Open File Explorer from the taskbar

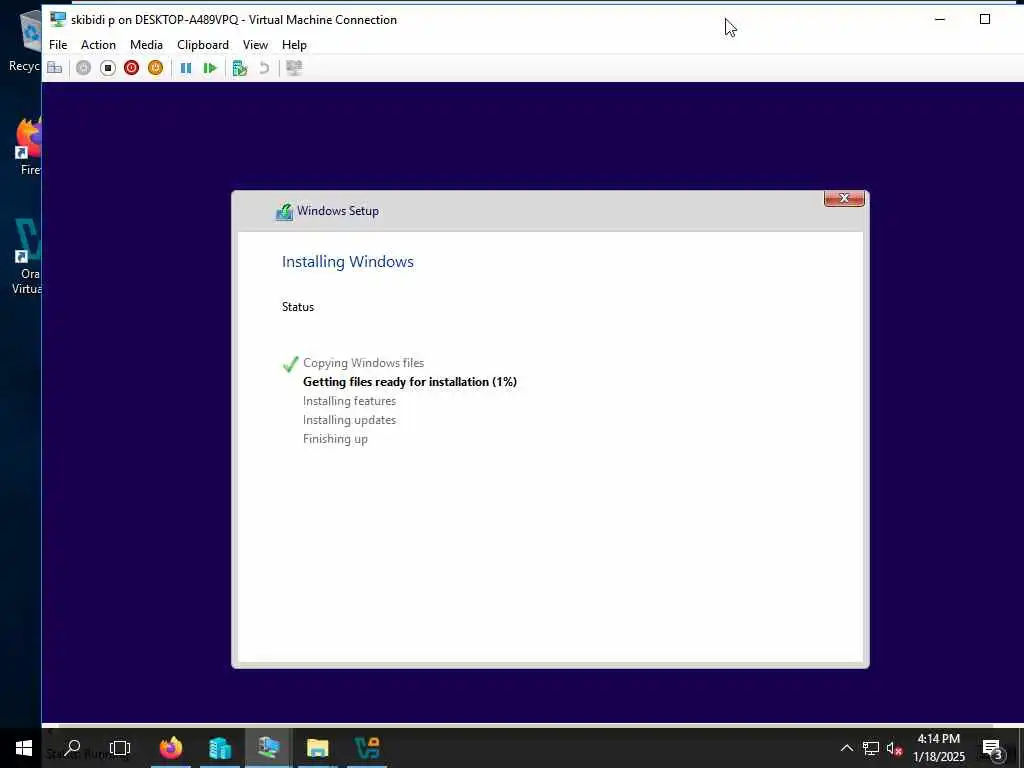(x=317, y=748)
